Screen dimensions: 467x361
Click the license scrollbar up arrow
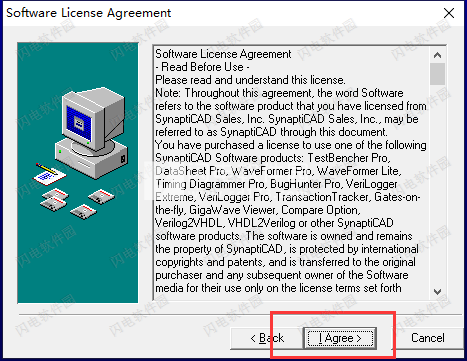(x=437, y=55)
